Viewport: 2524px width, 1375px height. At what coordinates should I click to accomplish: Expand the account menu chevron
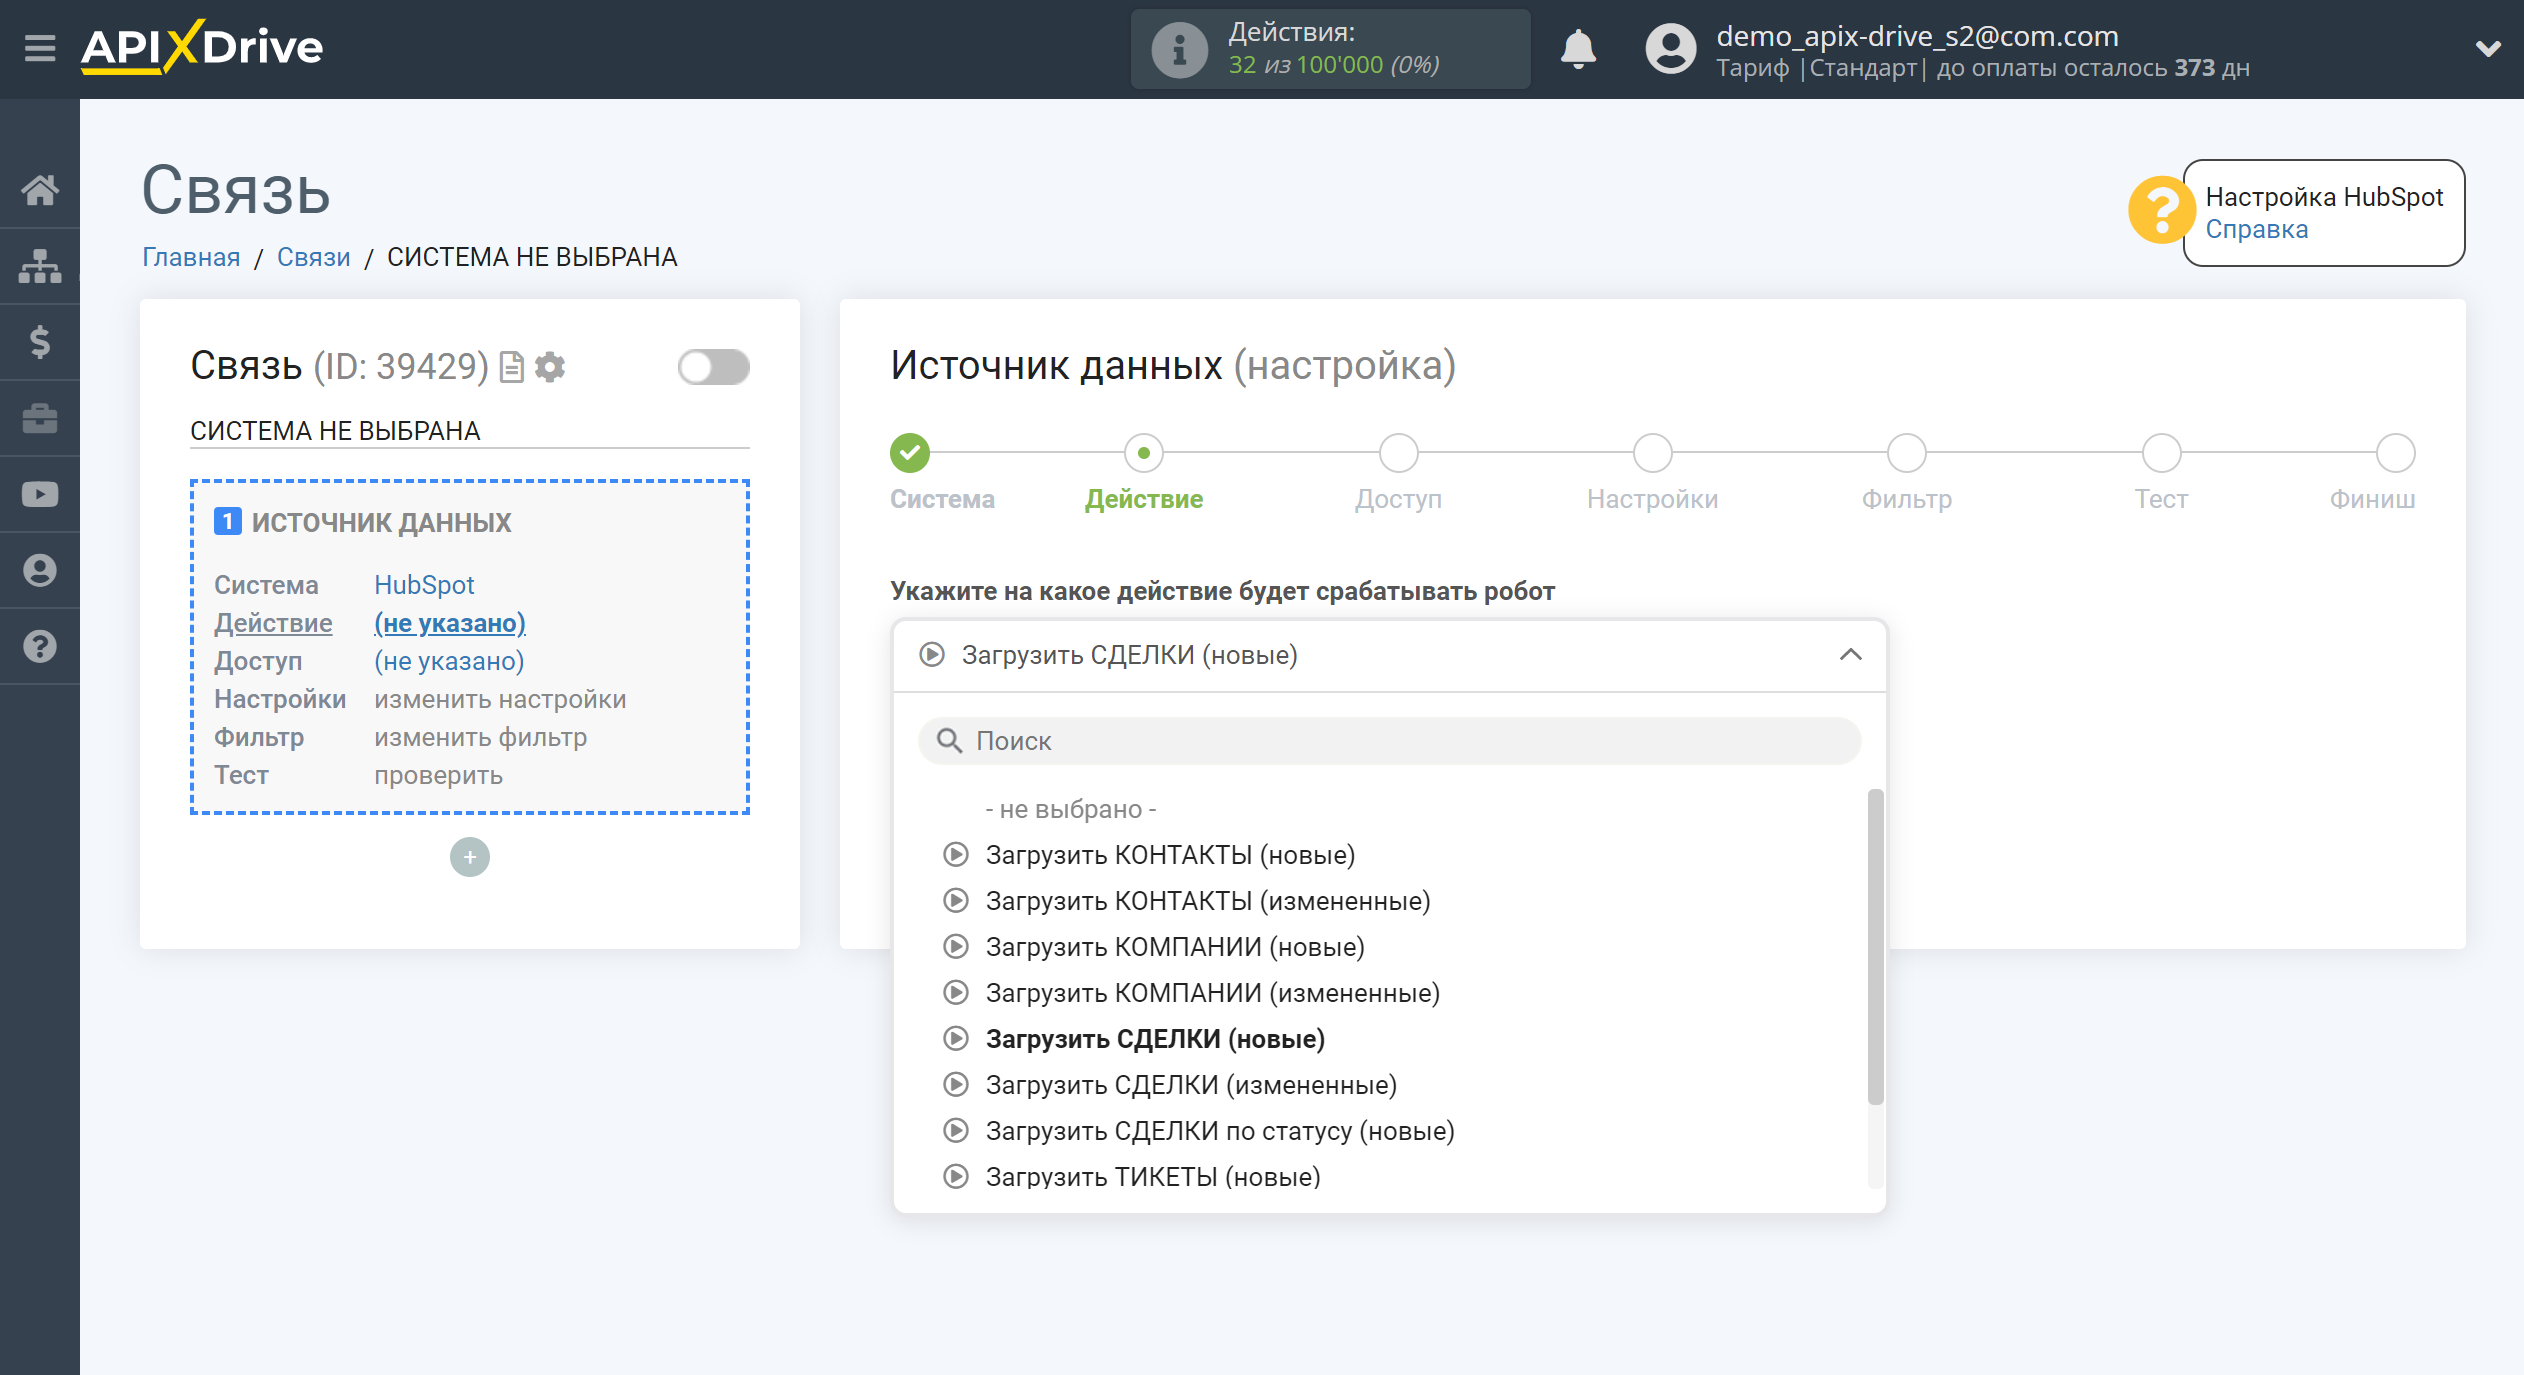point(2488,48)
